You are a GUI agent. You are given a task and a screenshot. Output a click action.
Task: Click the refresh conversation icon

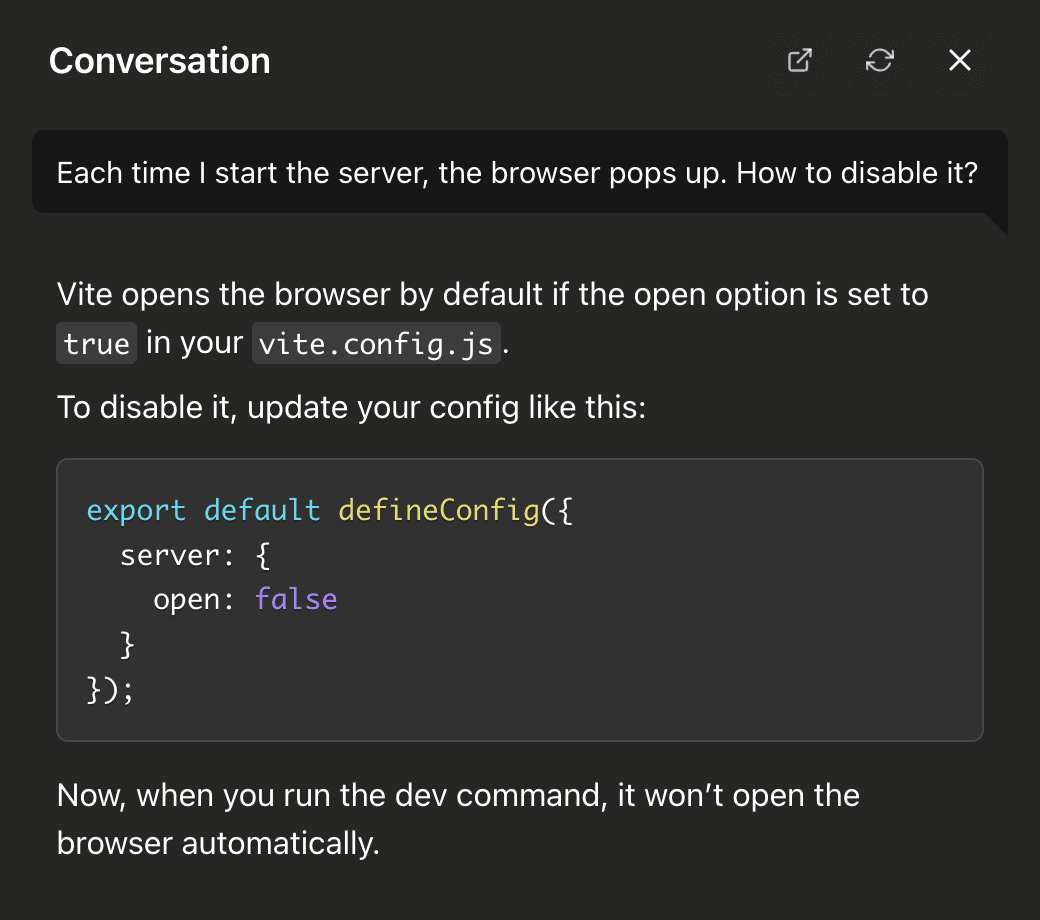point(879,61)
